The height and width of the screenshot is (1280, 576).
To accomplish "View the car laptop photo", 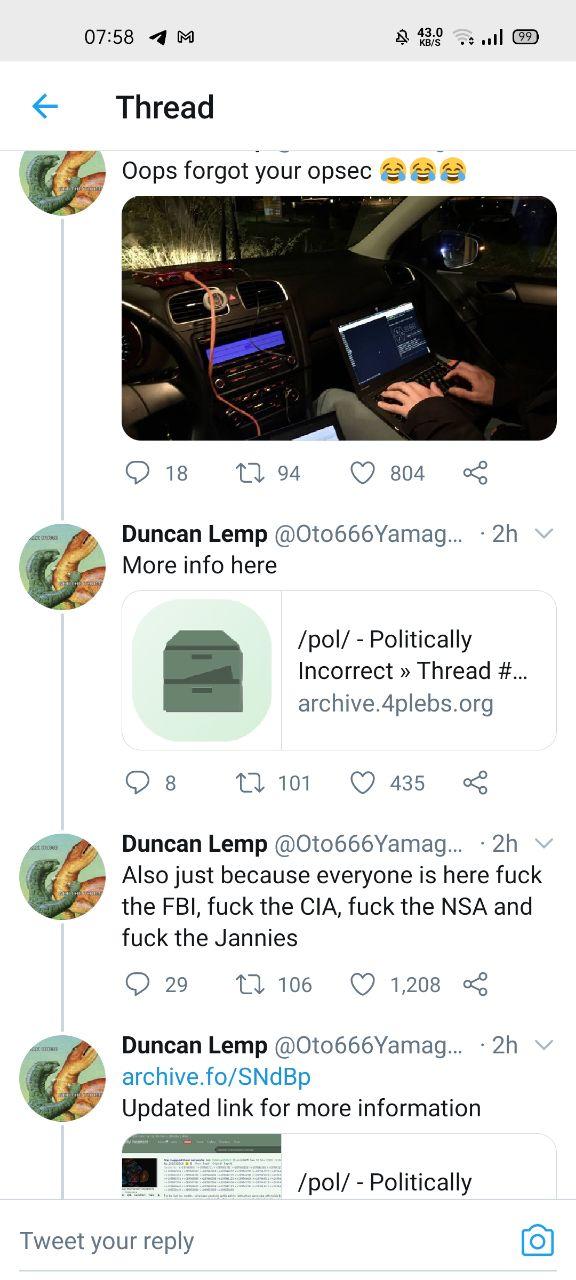I will coord(339,318).
